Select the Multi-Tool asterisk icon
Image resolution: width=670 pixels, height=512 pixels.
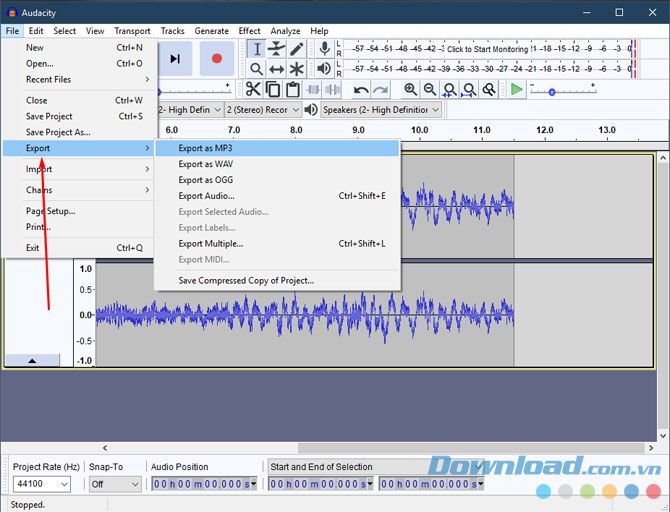click(296, 69)
